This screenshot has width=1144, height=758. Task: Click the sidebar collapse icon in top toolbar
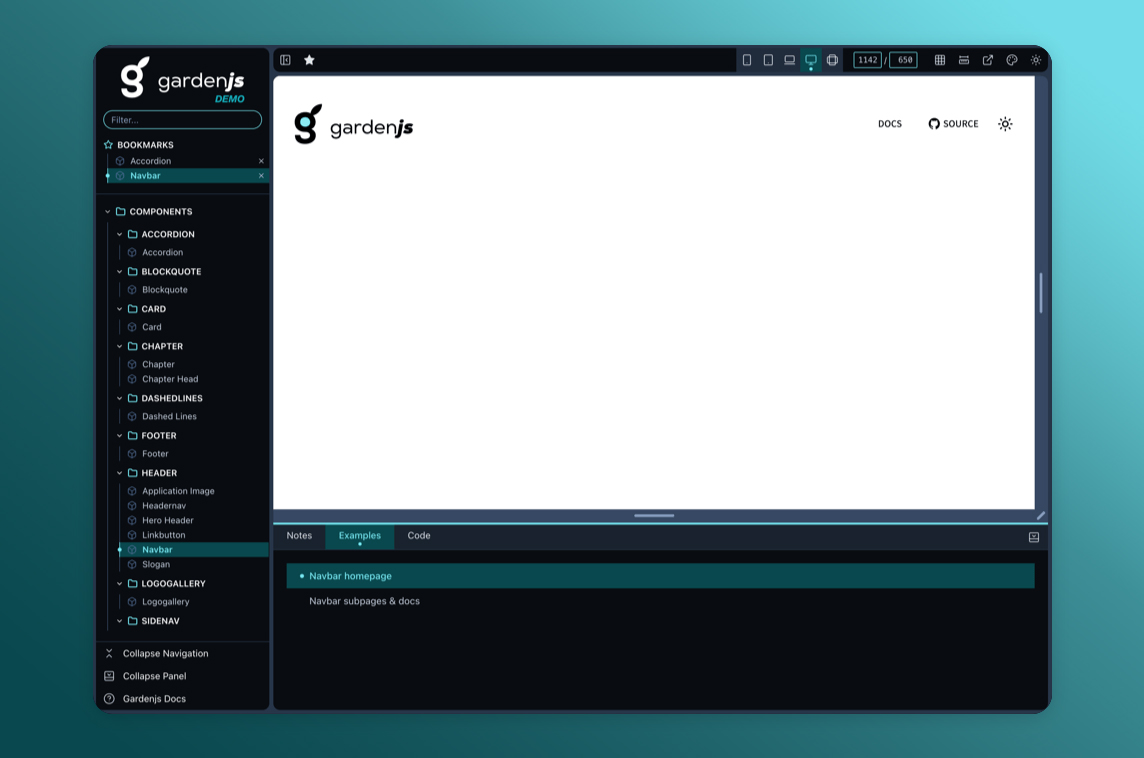click(x=285, y=60)
